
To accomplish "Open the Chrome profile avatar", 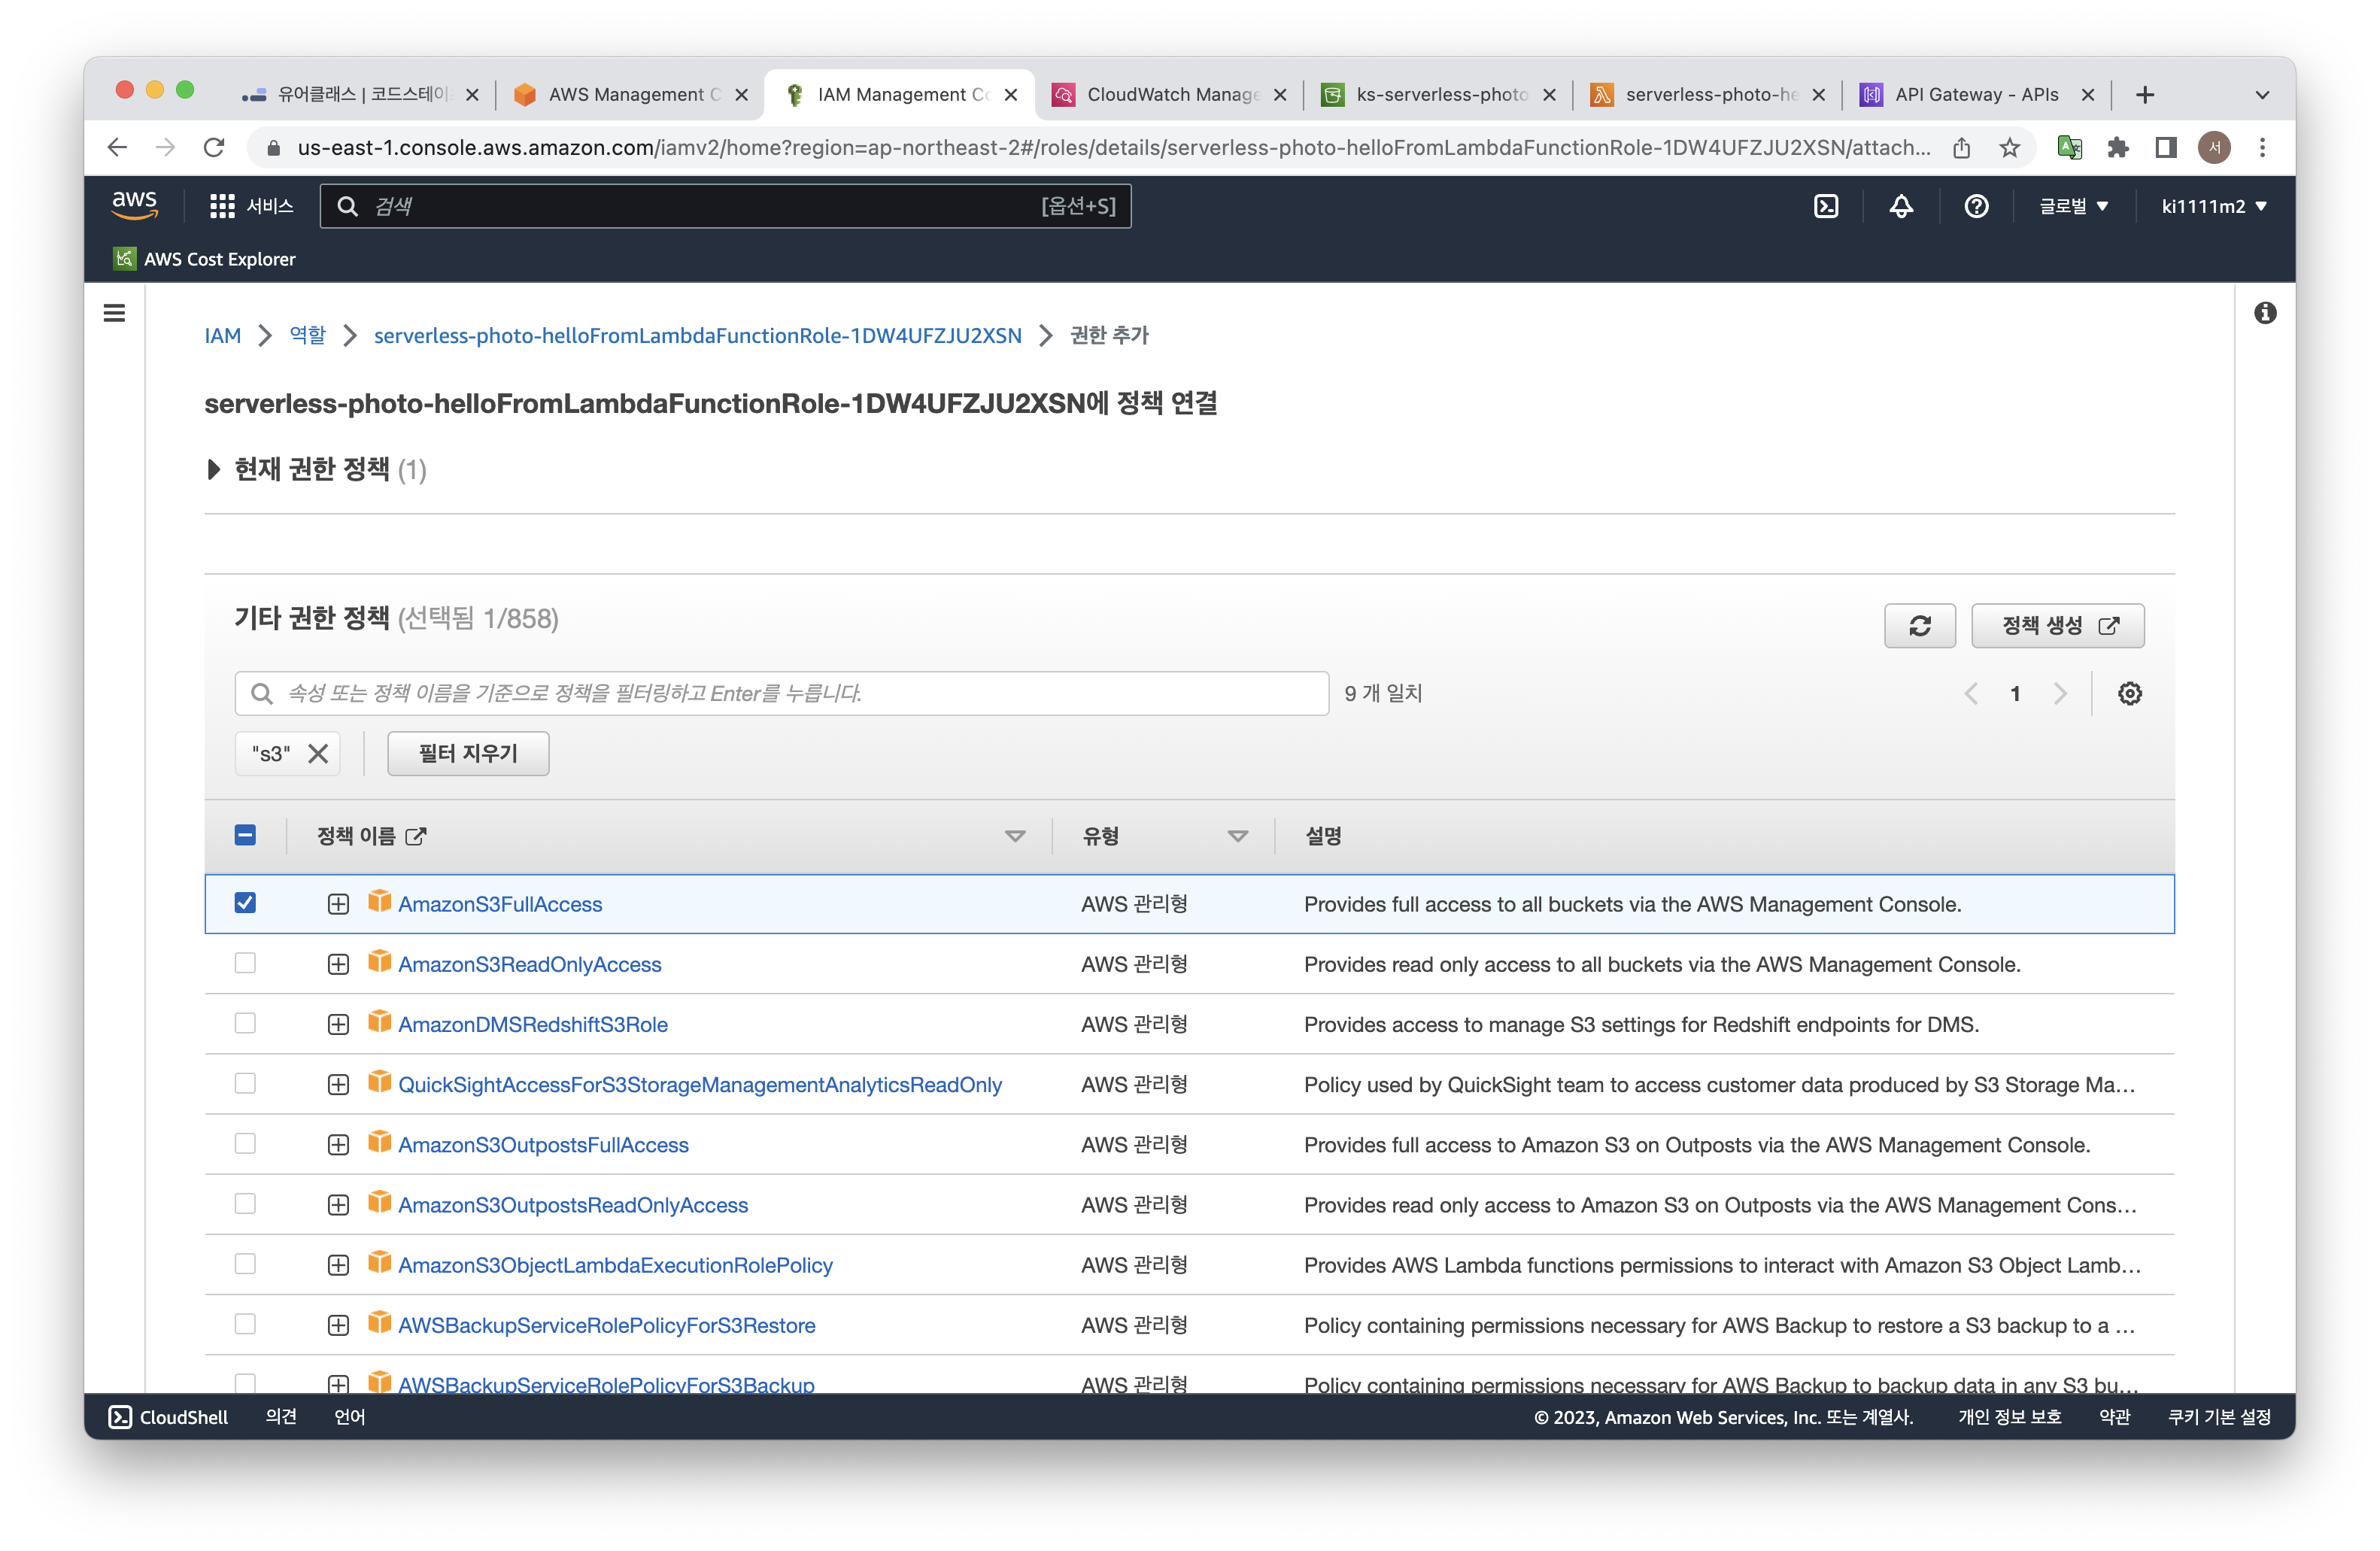I will pyautogui.click(x=2214, y=148).
